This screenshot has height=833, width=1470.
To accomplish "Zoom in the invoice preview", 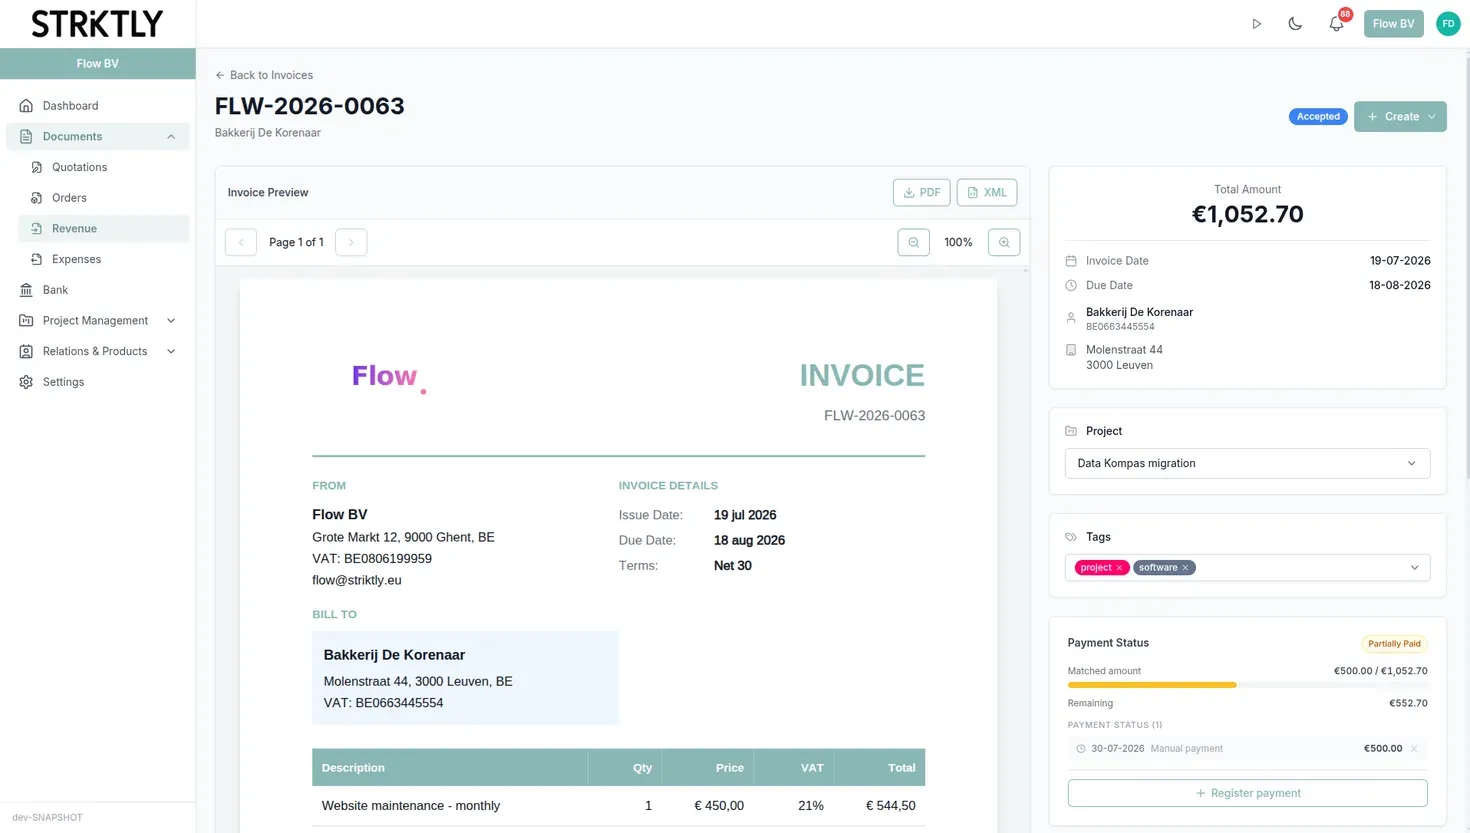I will click(x=1004, y=242).
